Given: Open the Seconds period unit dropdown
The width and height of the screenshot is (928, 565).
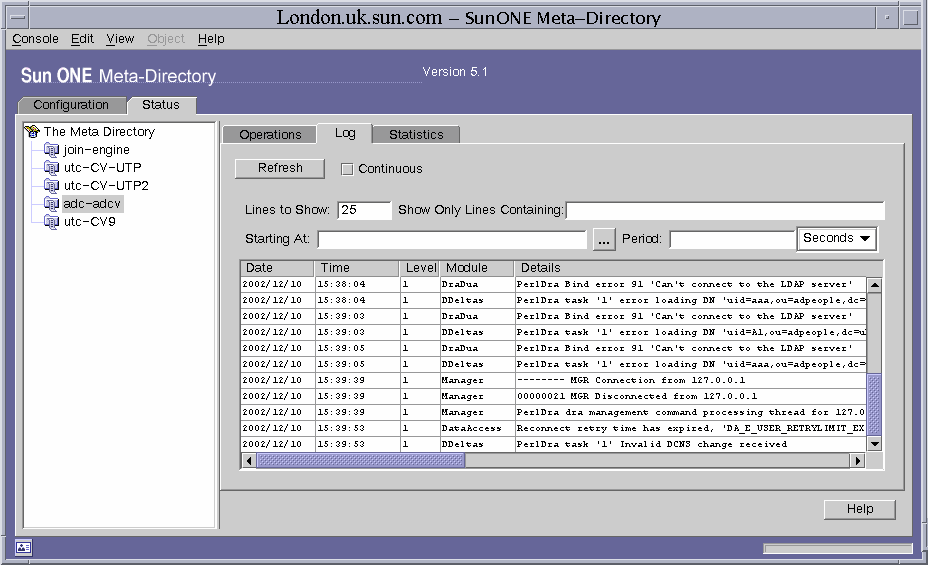Looking at the screenshot, I should [x=836, y=238].
